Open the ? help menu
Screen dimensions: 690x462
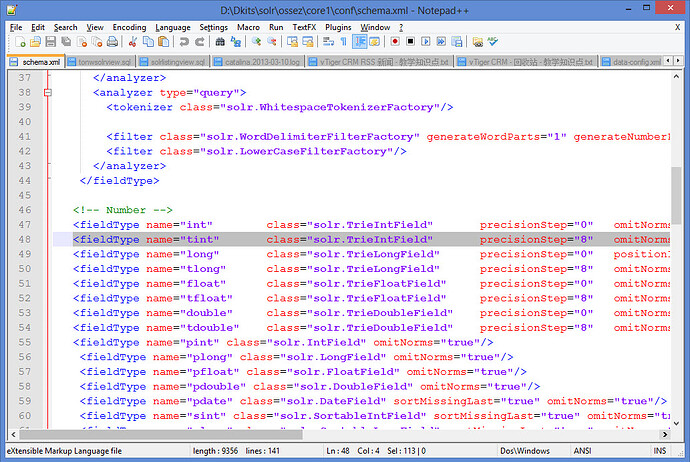(401, 27)
